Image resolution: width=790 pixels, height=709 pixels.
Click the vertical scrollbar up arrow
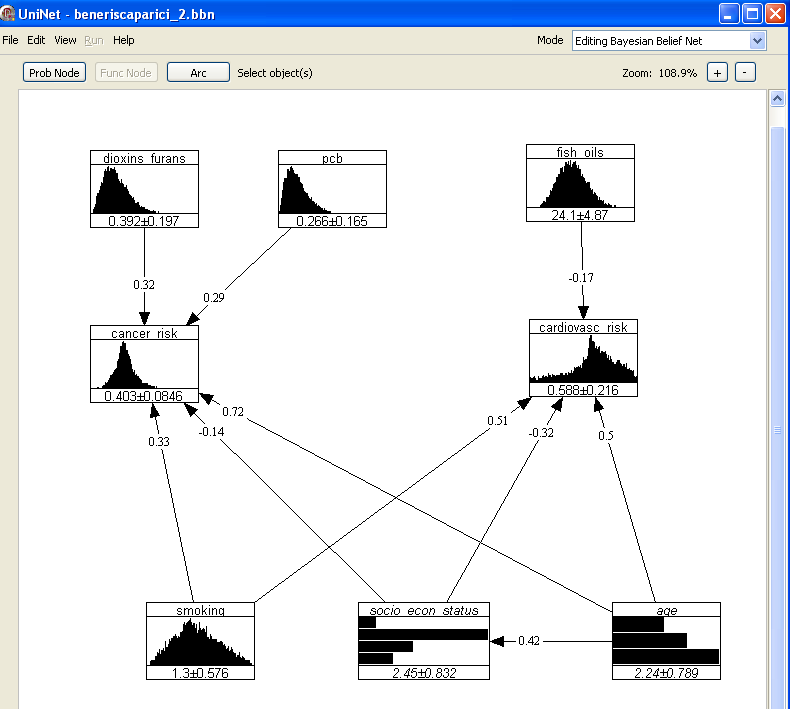pyautogui.click(x=776, y=99)
